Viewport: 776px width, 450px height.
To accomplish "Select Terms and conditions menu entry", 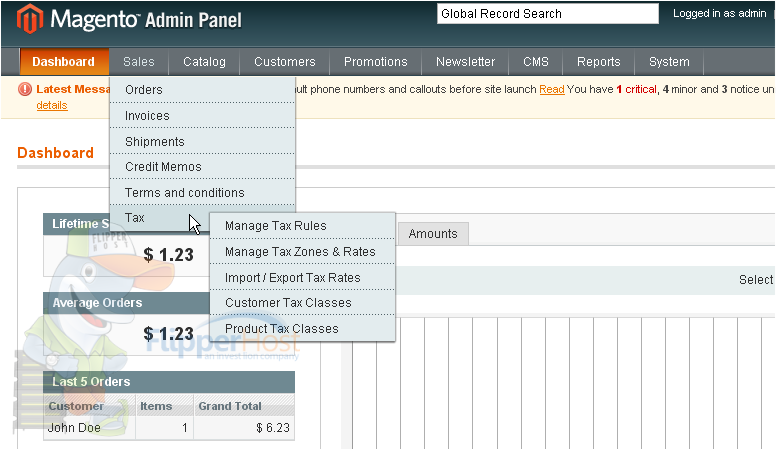I will tap(202, 193).
